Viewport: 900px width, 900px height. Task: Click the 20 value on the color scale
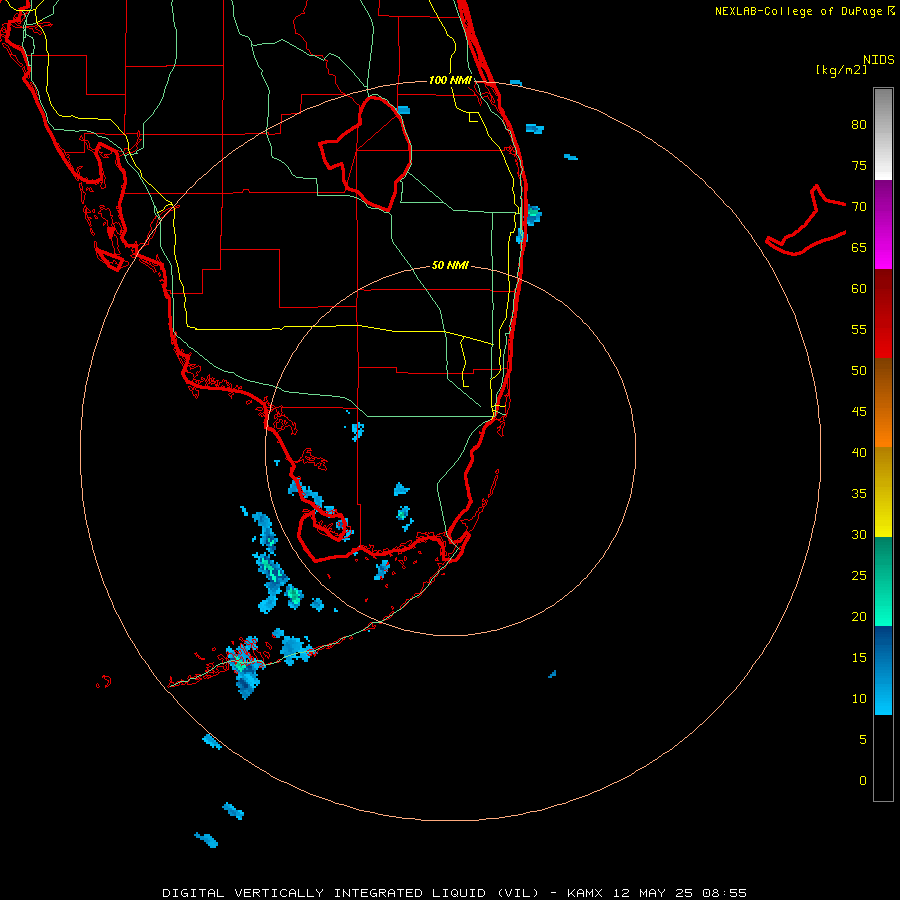point(859,616)
